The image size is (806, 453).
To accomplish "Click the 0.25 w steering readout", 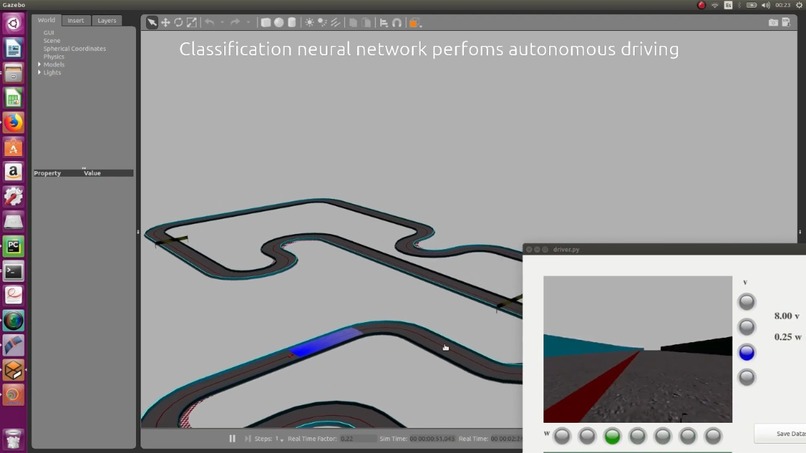I will (x=787, y=337).
